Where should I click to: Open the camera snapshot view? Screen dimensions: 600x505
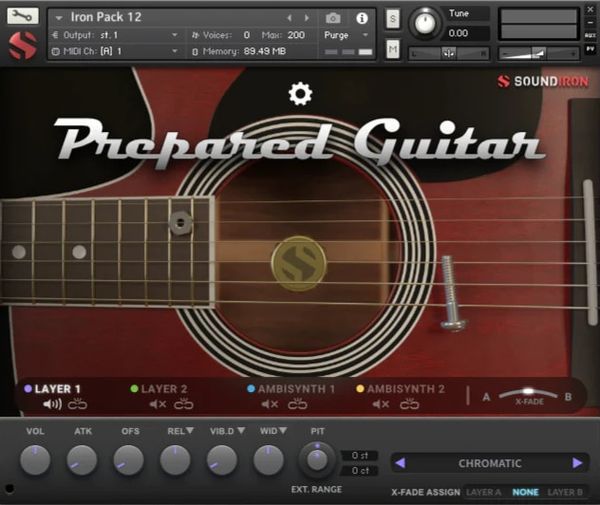pyautogui.click(x=333, y=18)
